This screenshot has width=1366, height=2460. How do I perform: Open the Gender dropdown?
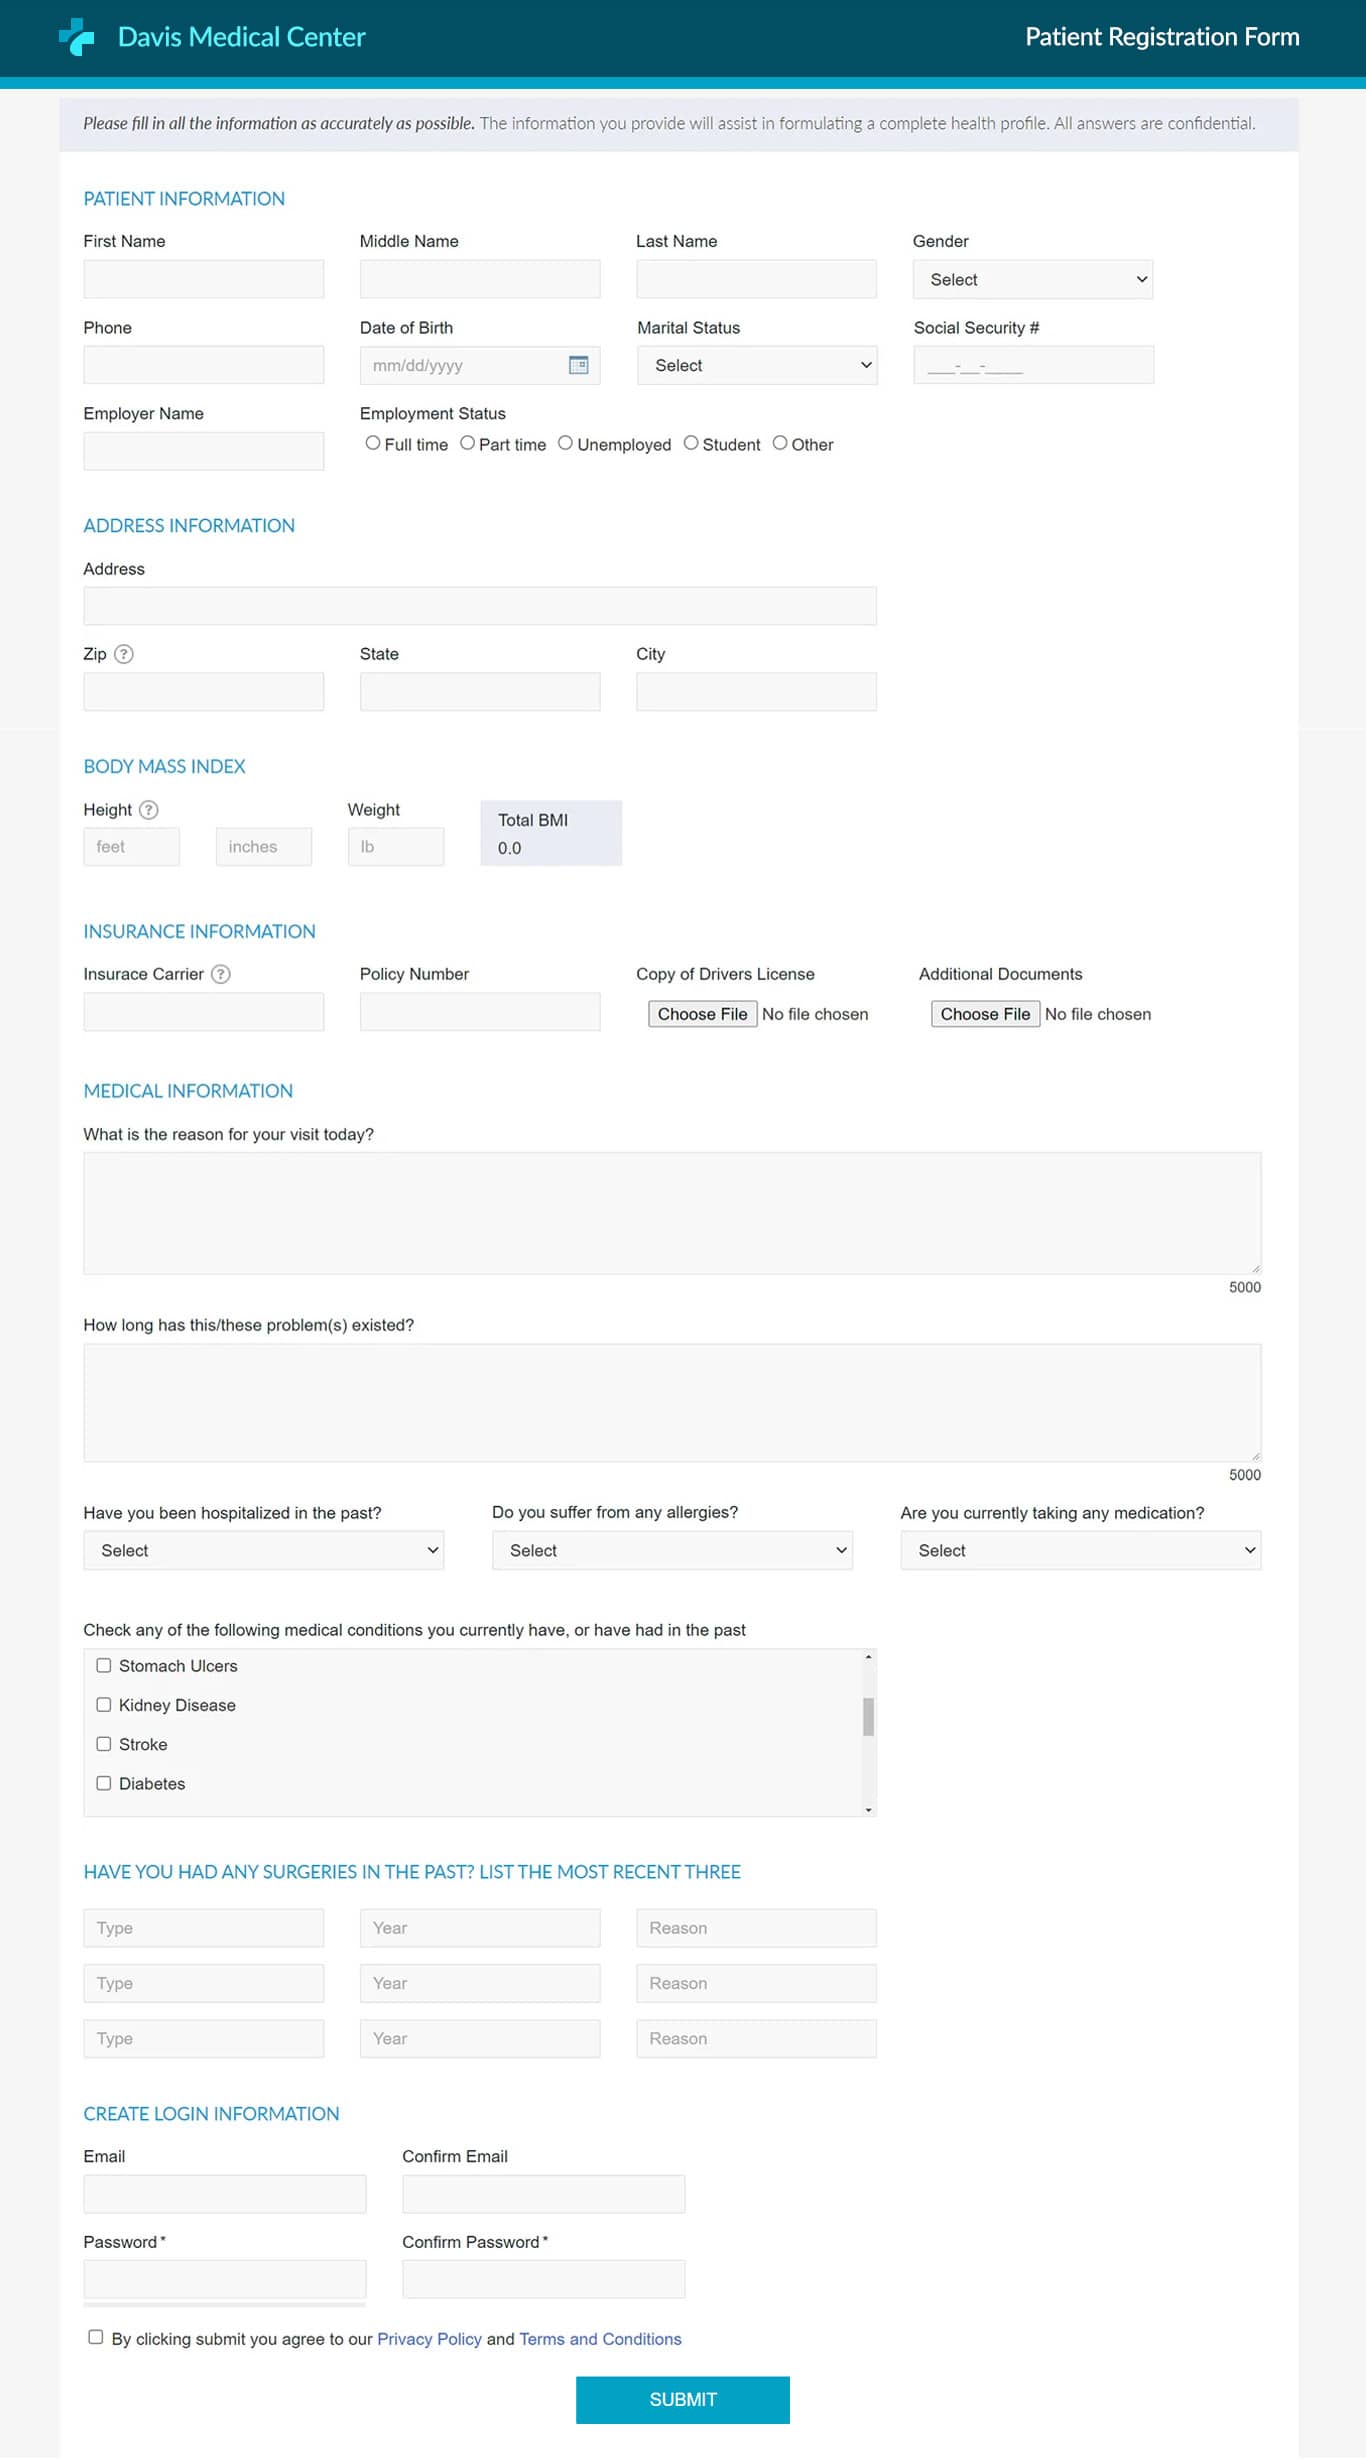coord(1032,280)
